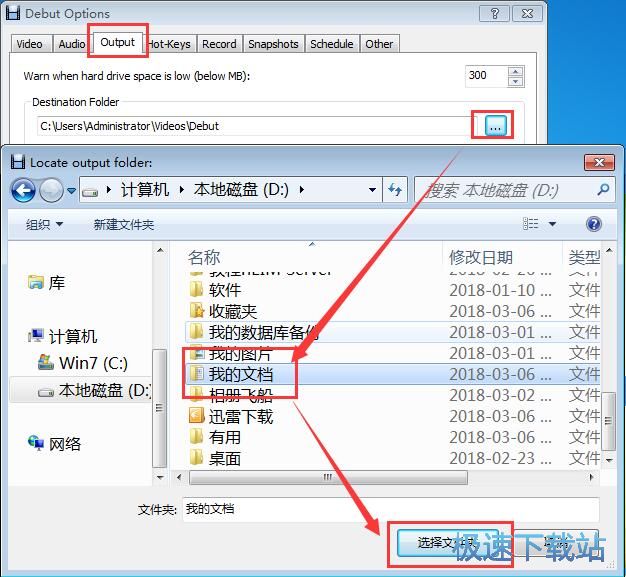Click the navigation pane scrollbar thumb
The image size is (626, 577).
point(160,408)
